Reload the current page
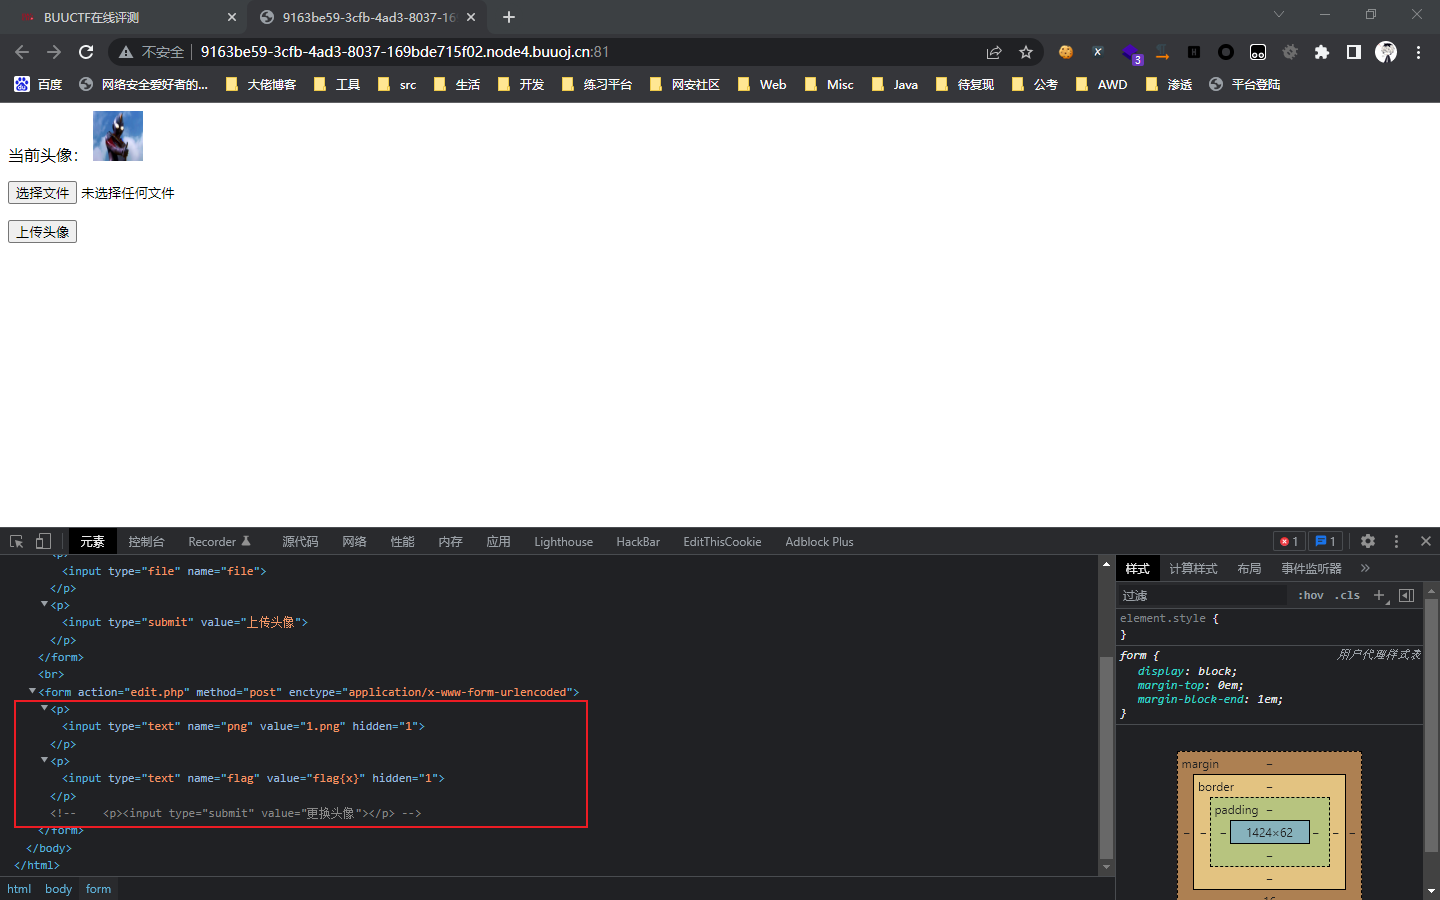Image resolution: width=1440 pixels, height=900 pixels. [x=86, y=52]
